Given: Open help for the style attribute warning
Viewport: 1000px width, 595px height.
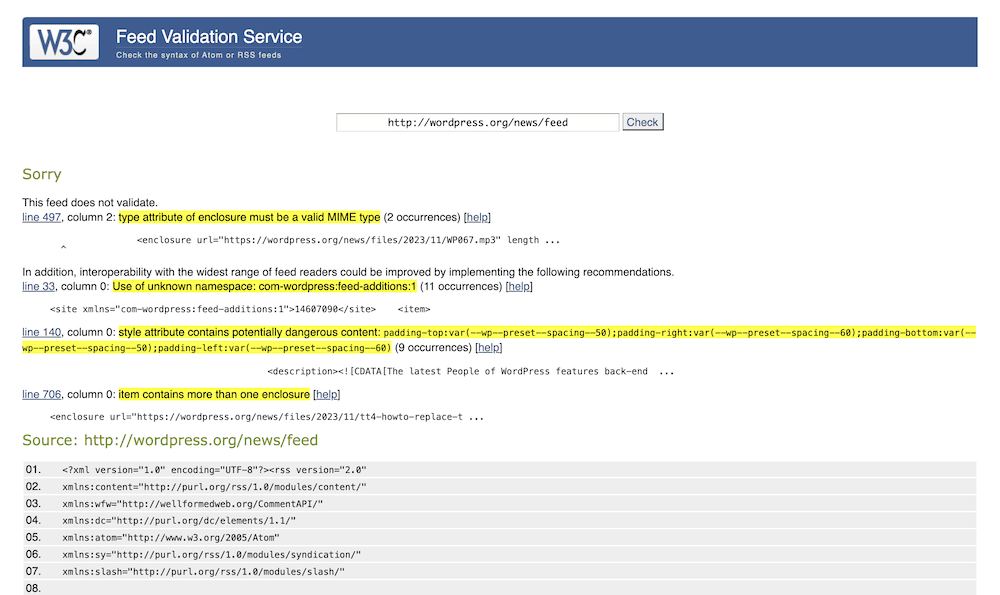Looking at the screenshot, I should point(488,348).
